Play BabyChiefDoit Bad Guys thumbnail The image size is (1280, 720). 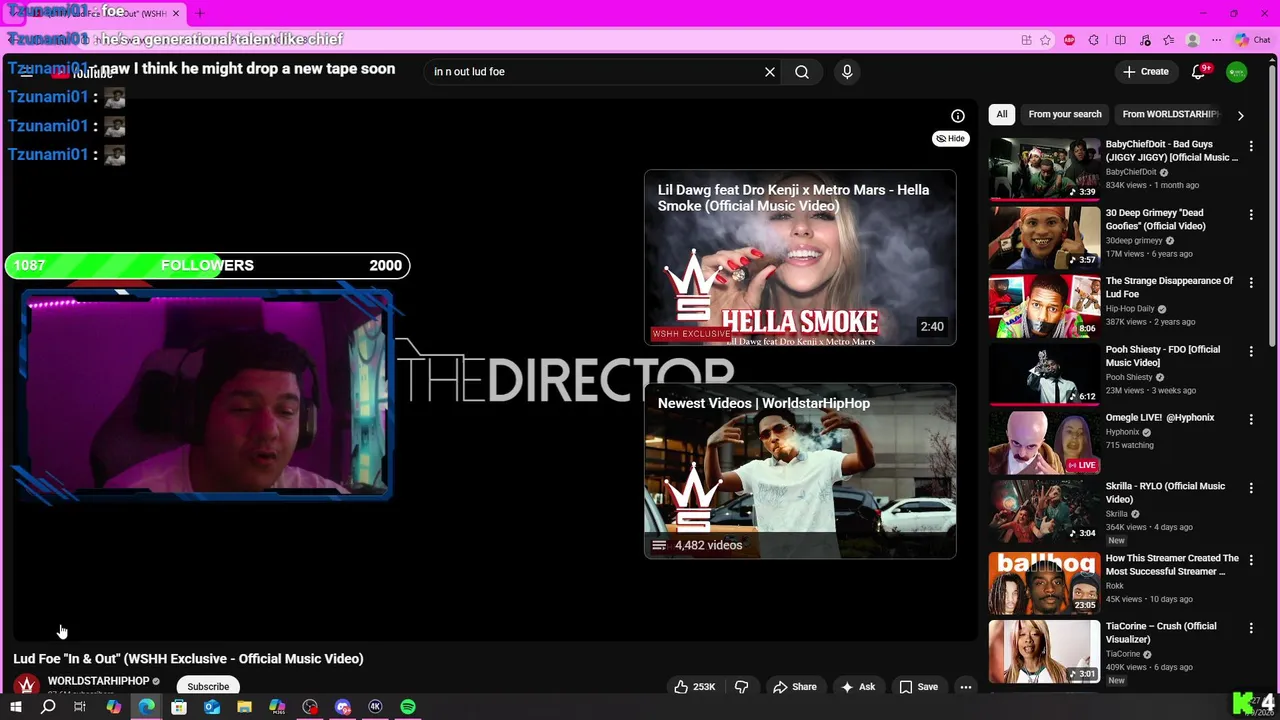tap(1044, 168)
